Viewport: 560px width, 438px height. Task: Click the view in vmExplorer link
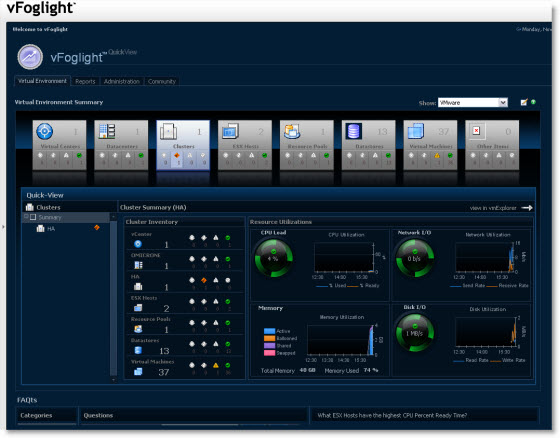[493, 208]
